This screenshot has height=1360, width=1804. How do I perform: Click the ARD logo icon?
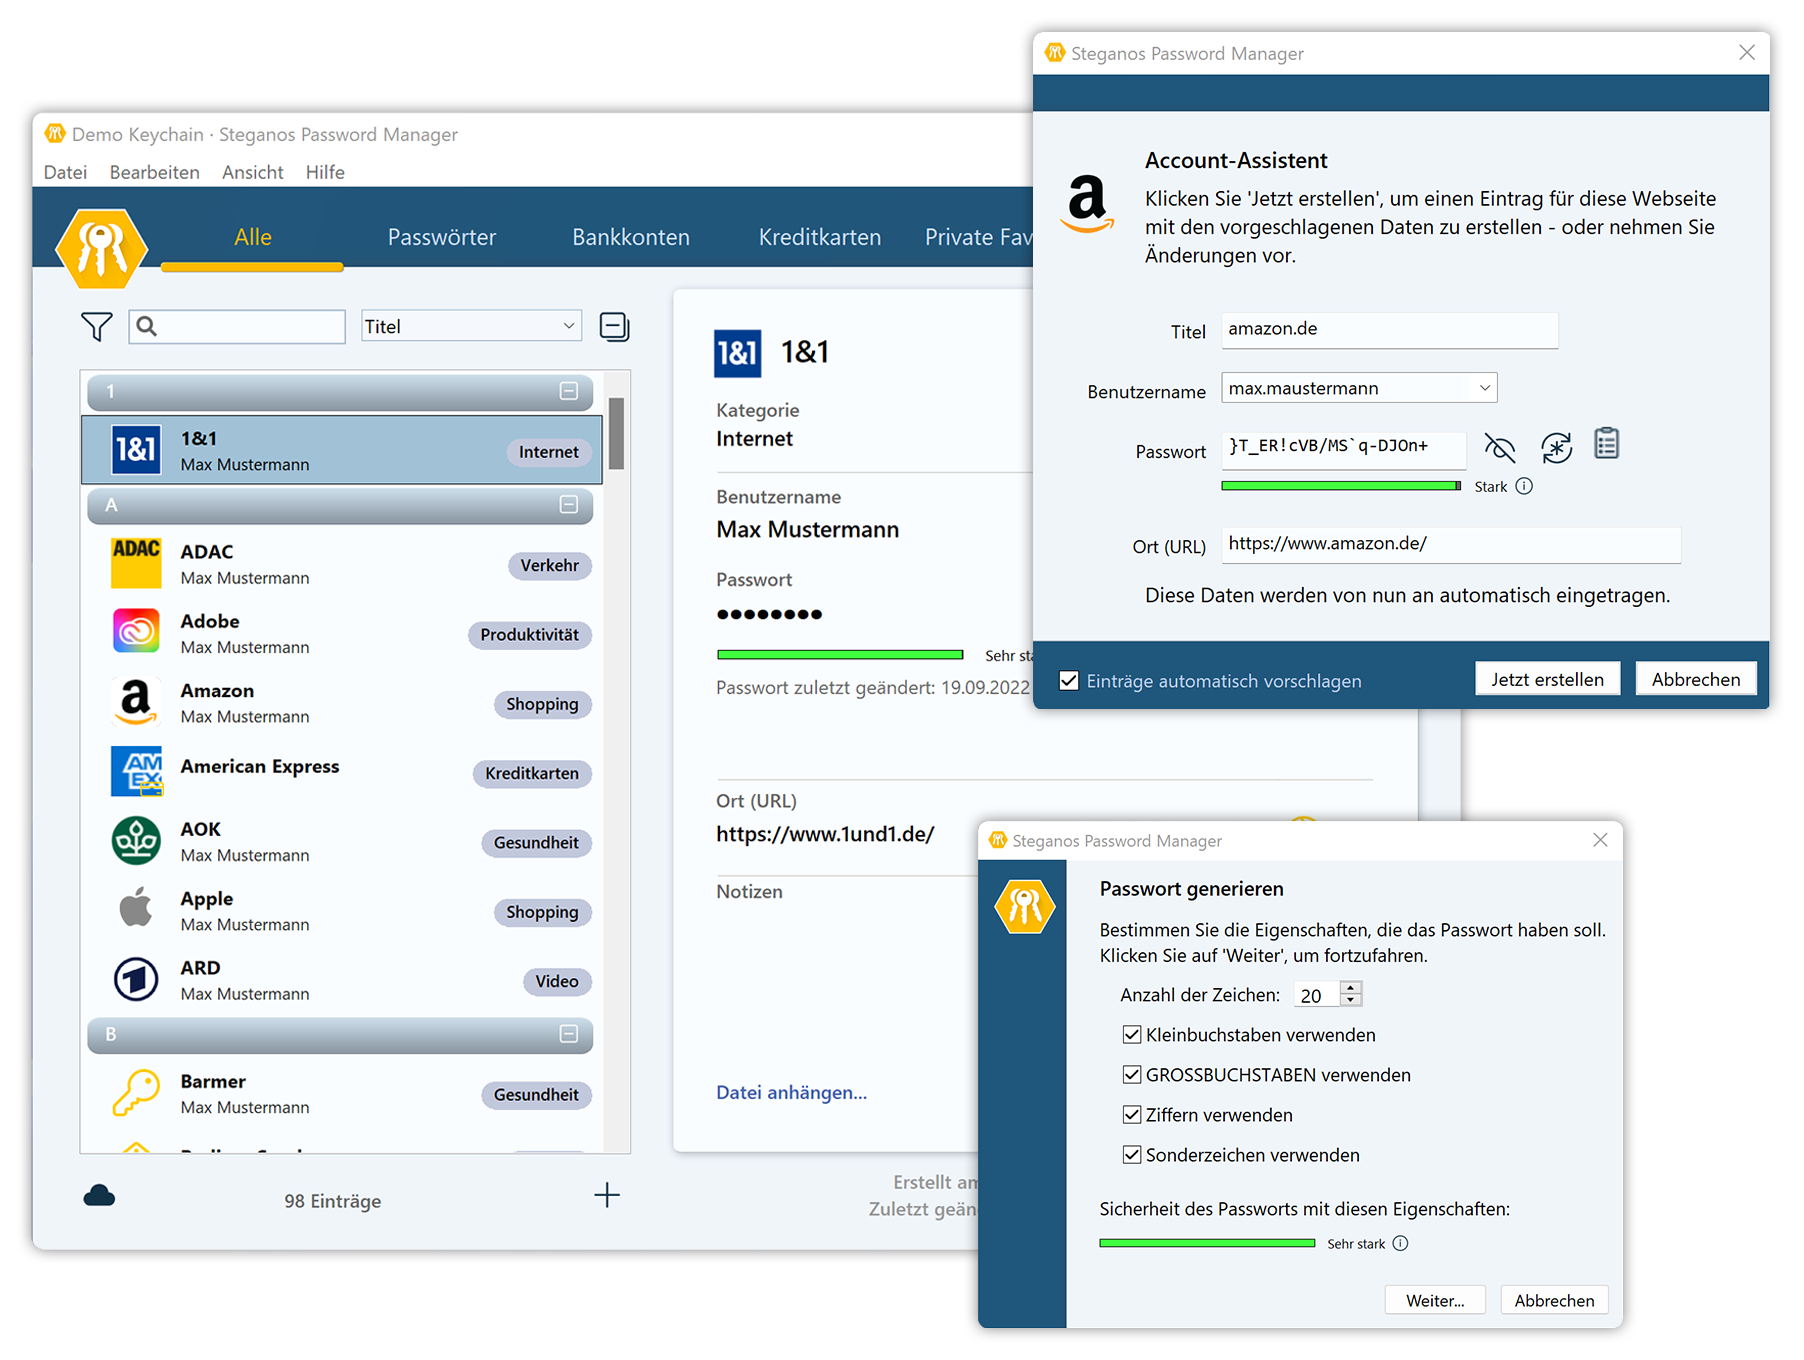coord(136,979)
